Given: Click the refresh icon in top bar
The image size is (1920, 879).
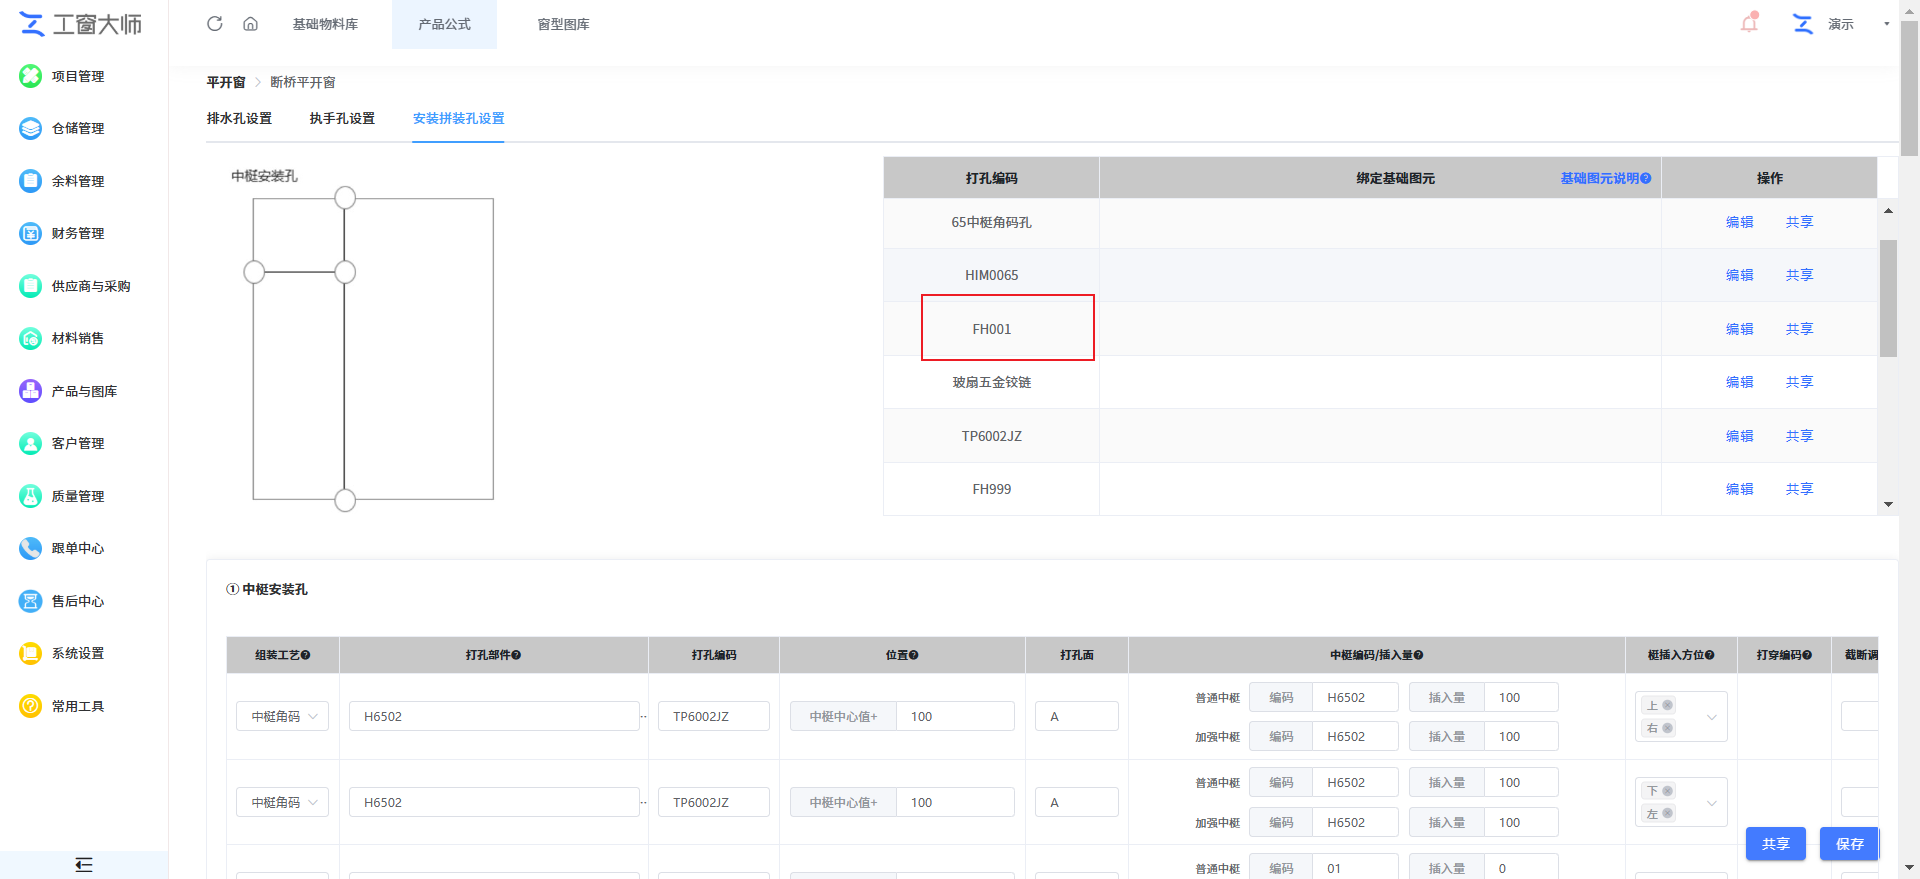Looking at the screenshot, I should point(214,24).
